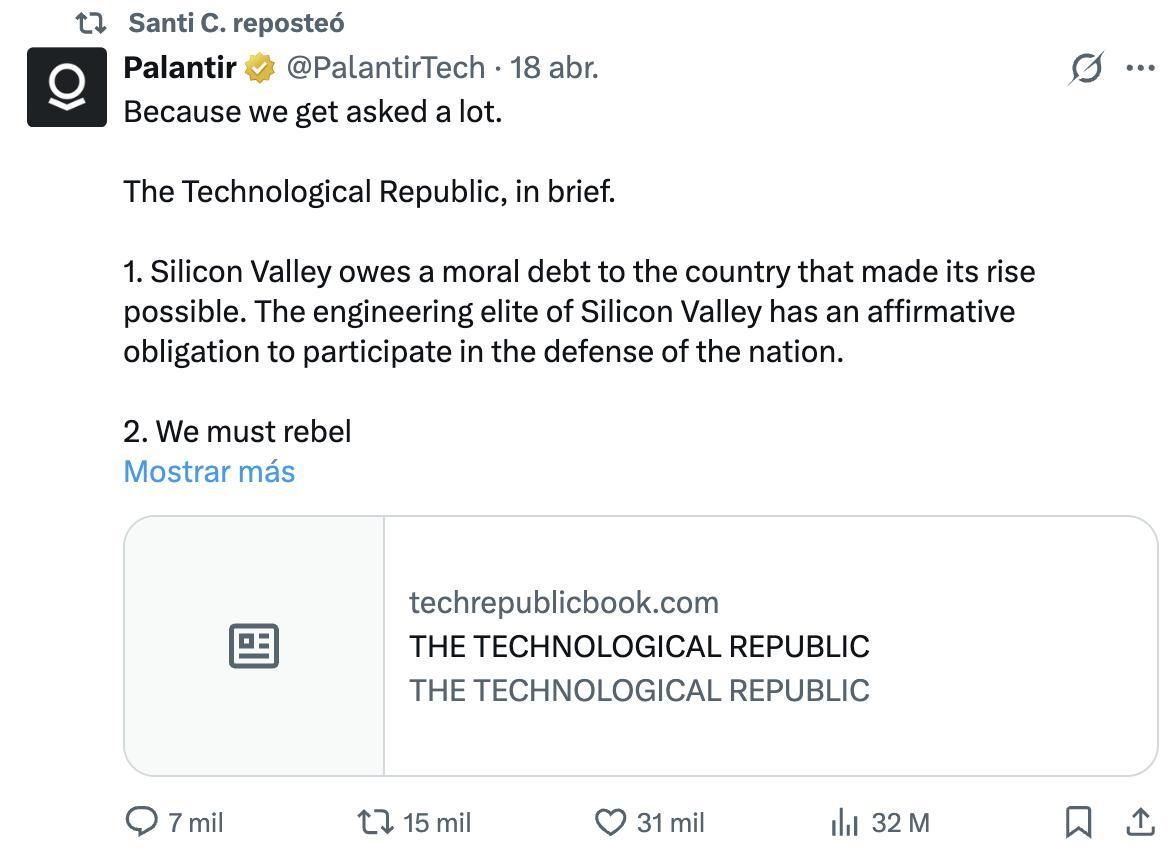Open Palantir's profile via the avatar

[66, 87]
